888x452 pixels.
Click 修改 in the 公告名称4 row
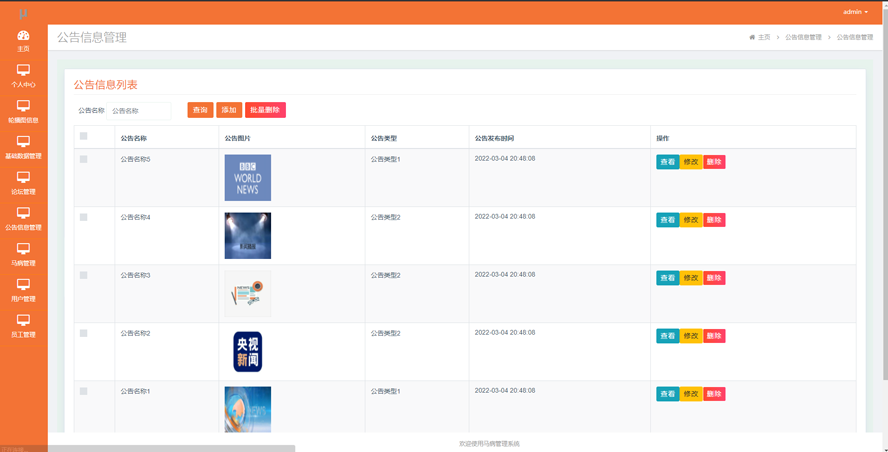(x=691, y=220)
